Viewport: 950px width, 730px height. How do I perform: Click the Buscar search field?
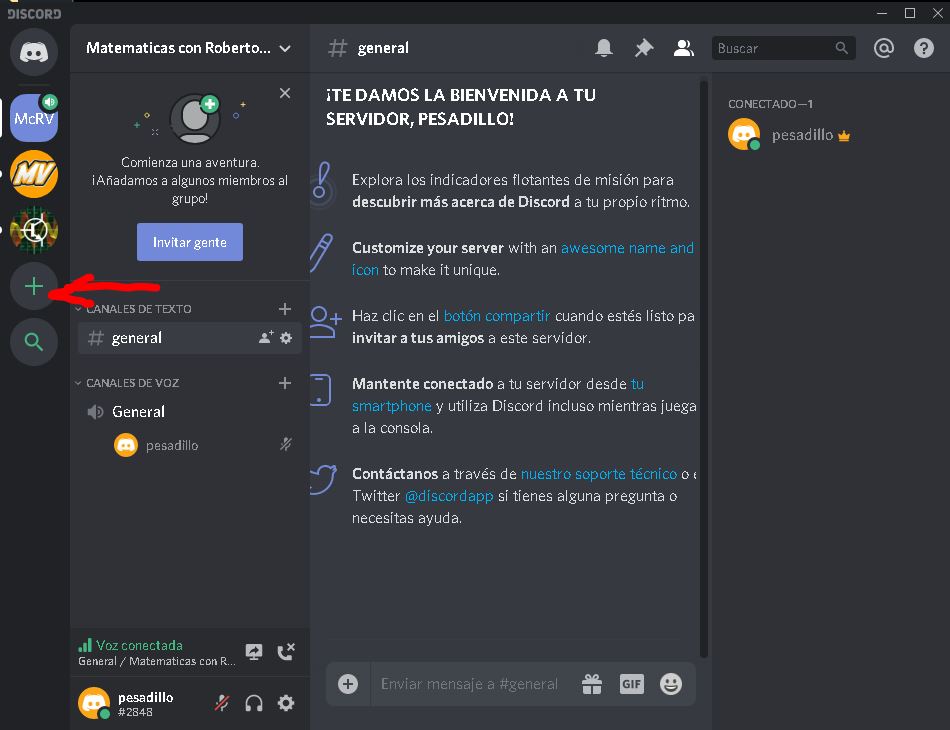coord(783,48)
